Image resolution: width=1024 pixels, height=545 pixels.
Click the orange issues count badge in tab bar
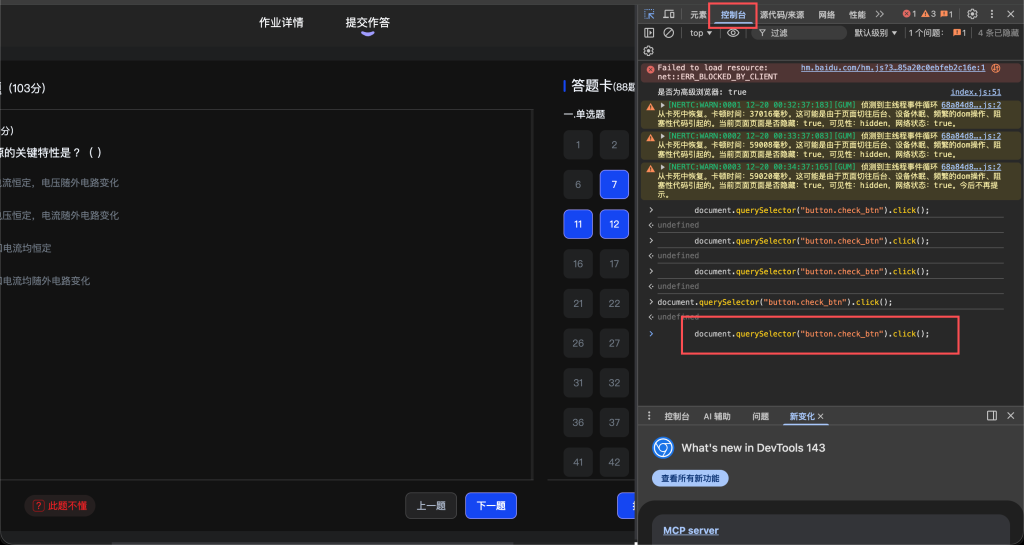(946, 14)
